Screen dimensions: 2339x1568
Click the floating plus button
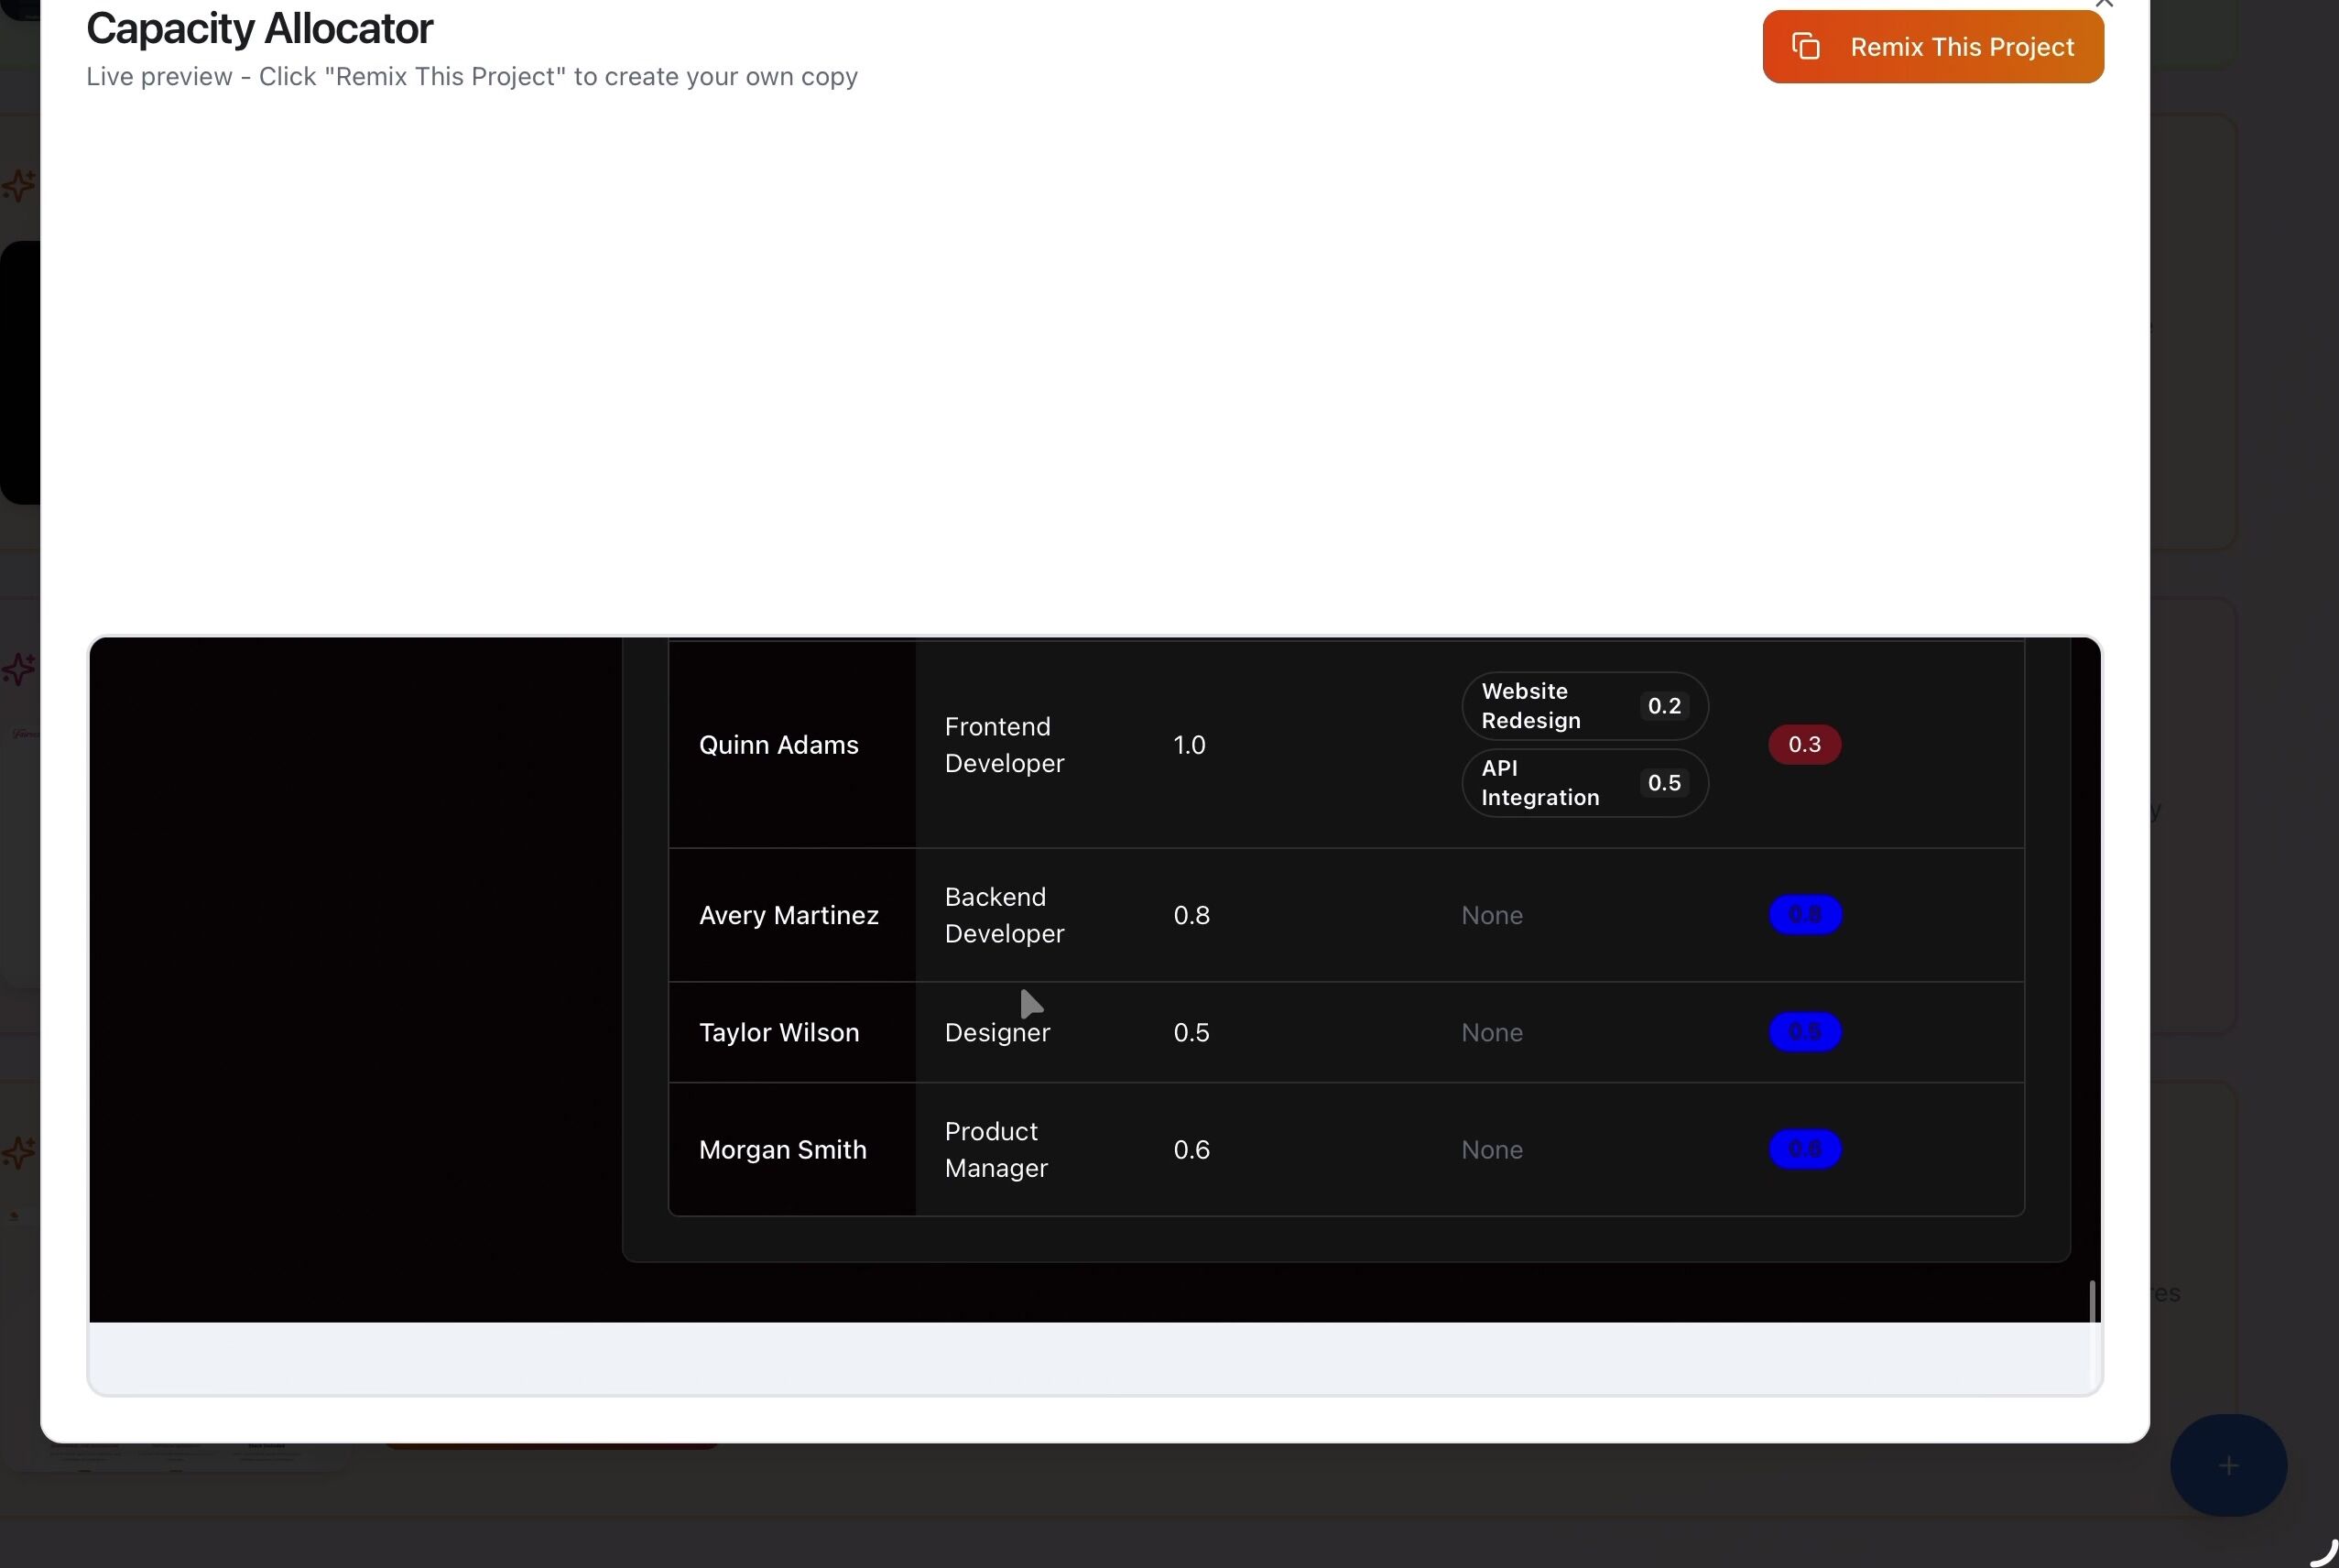coord(2227,1465)
